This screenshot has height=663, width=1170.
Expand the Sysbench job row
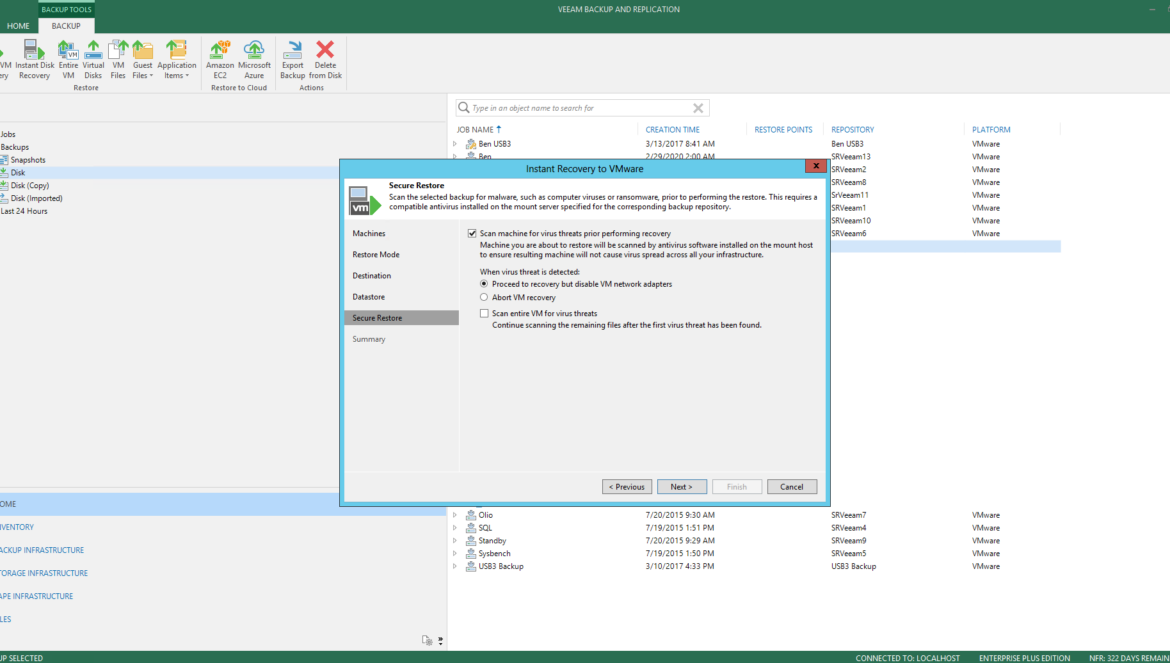[x=455, y=553]
